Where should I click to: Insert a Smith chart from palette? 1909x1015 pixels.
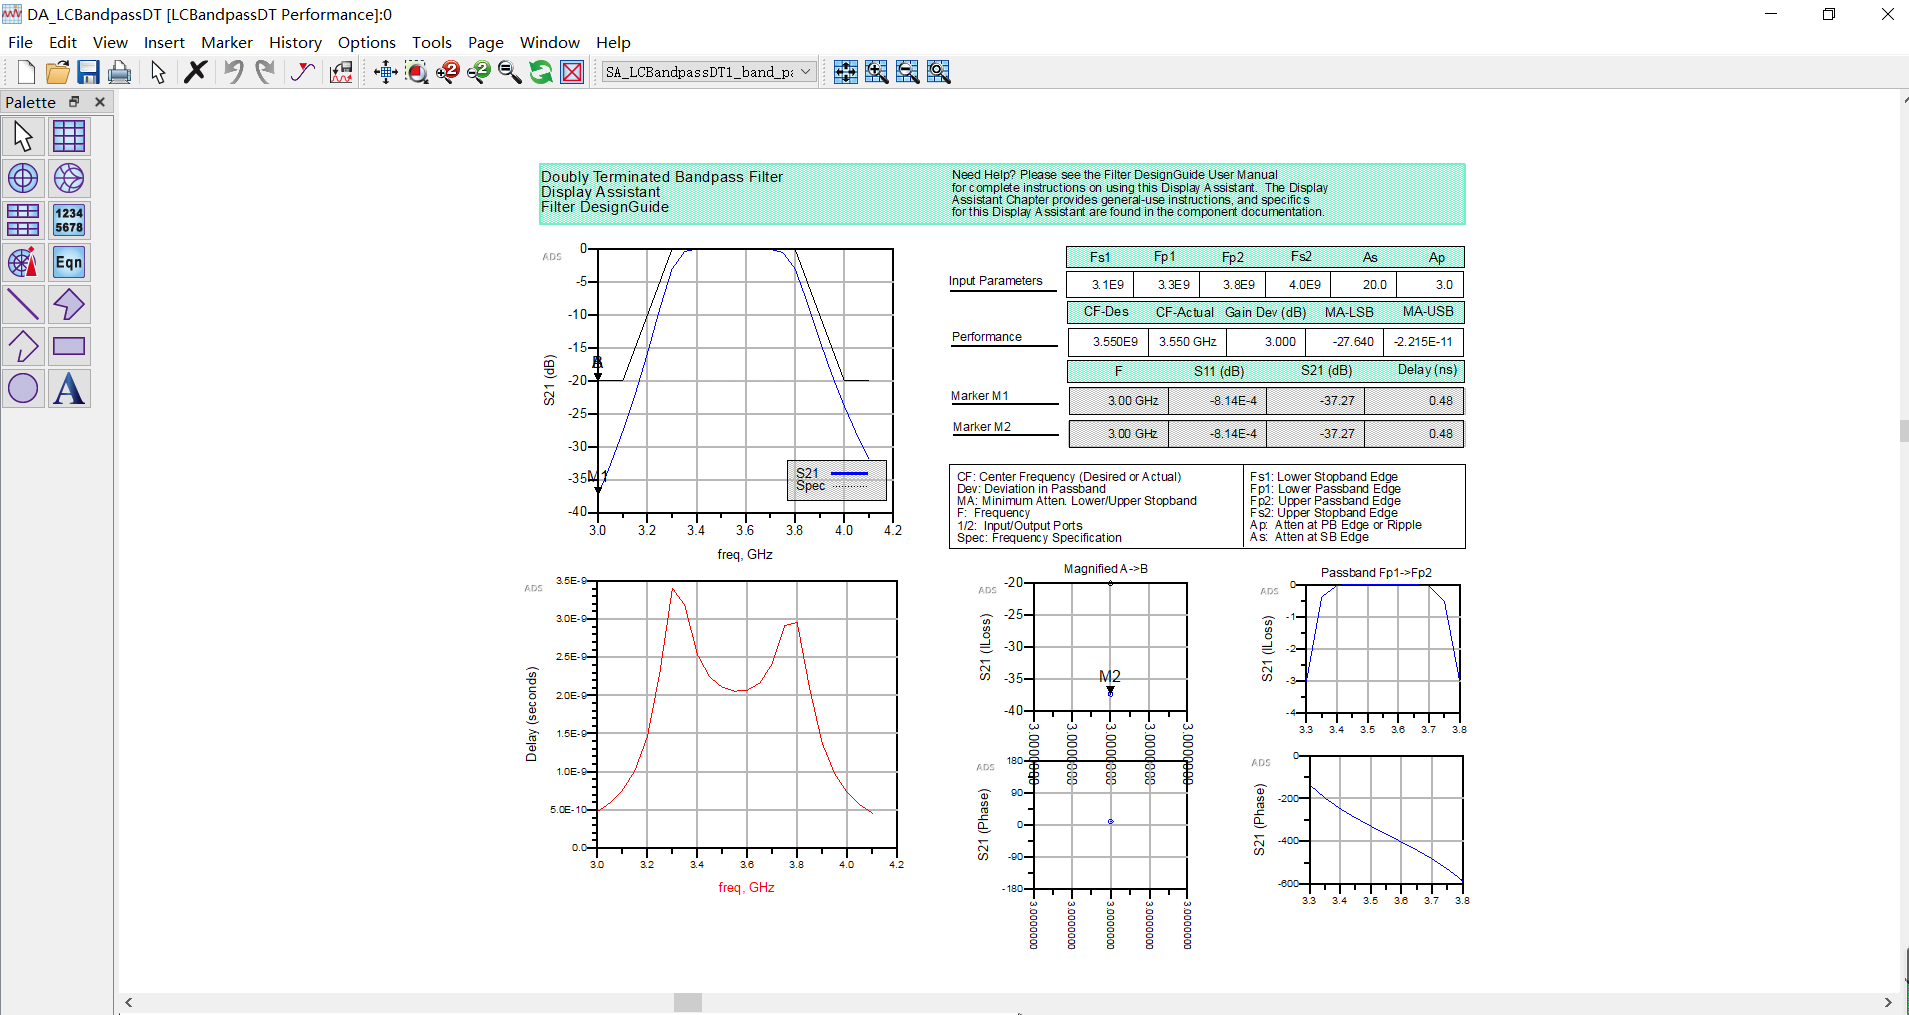click(x=69, y=178)
